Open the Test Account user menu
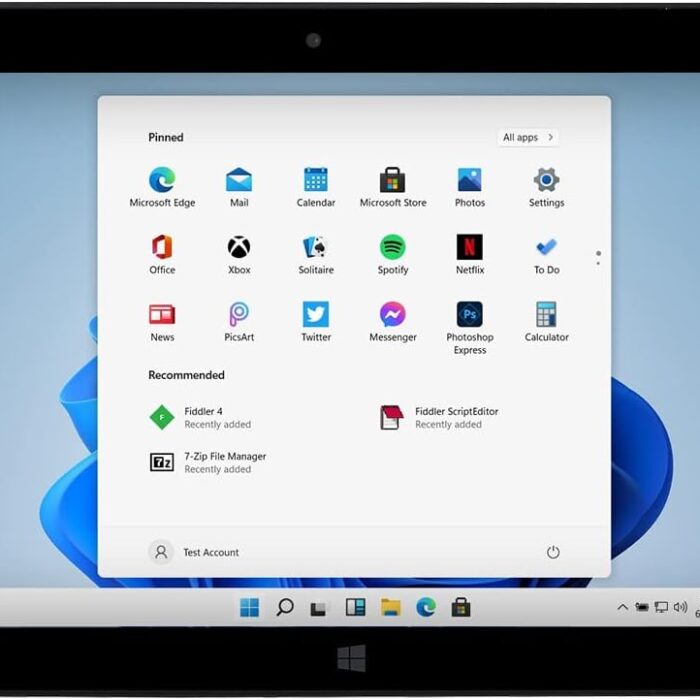This screenshot has height=700, width=700. [x=194, y=552]
